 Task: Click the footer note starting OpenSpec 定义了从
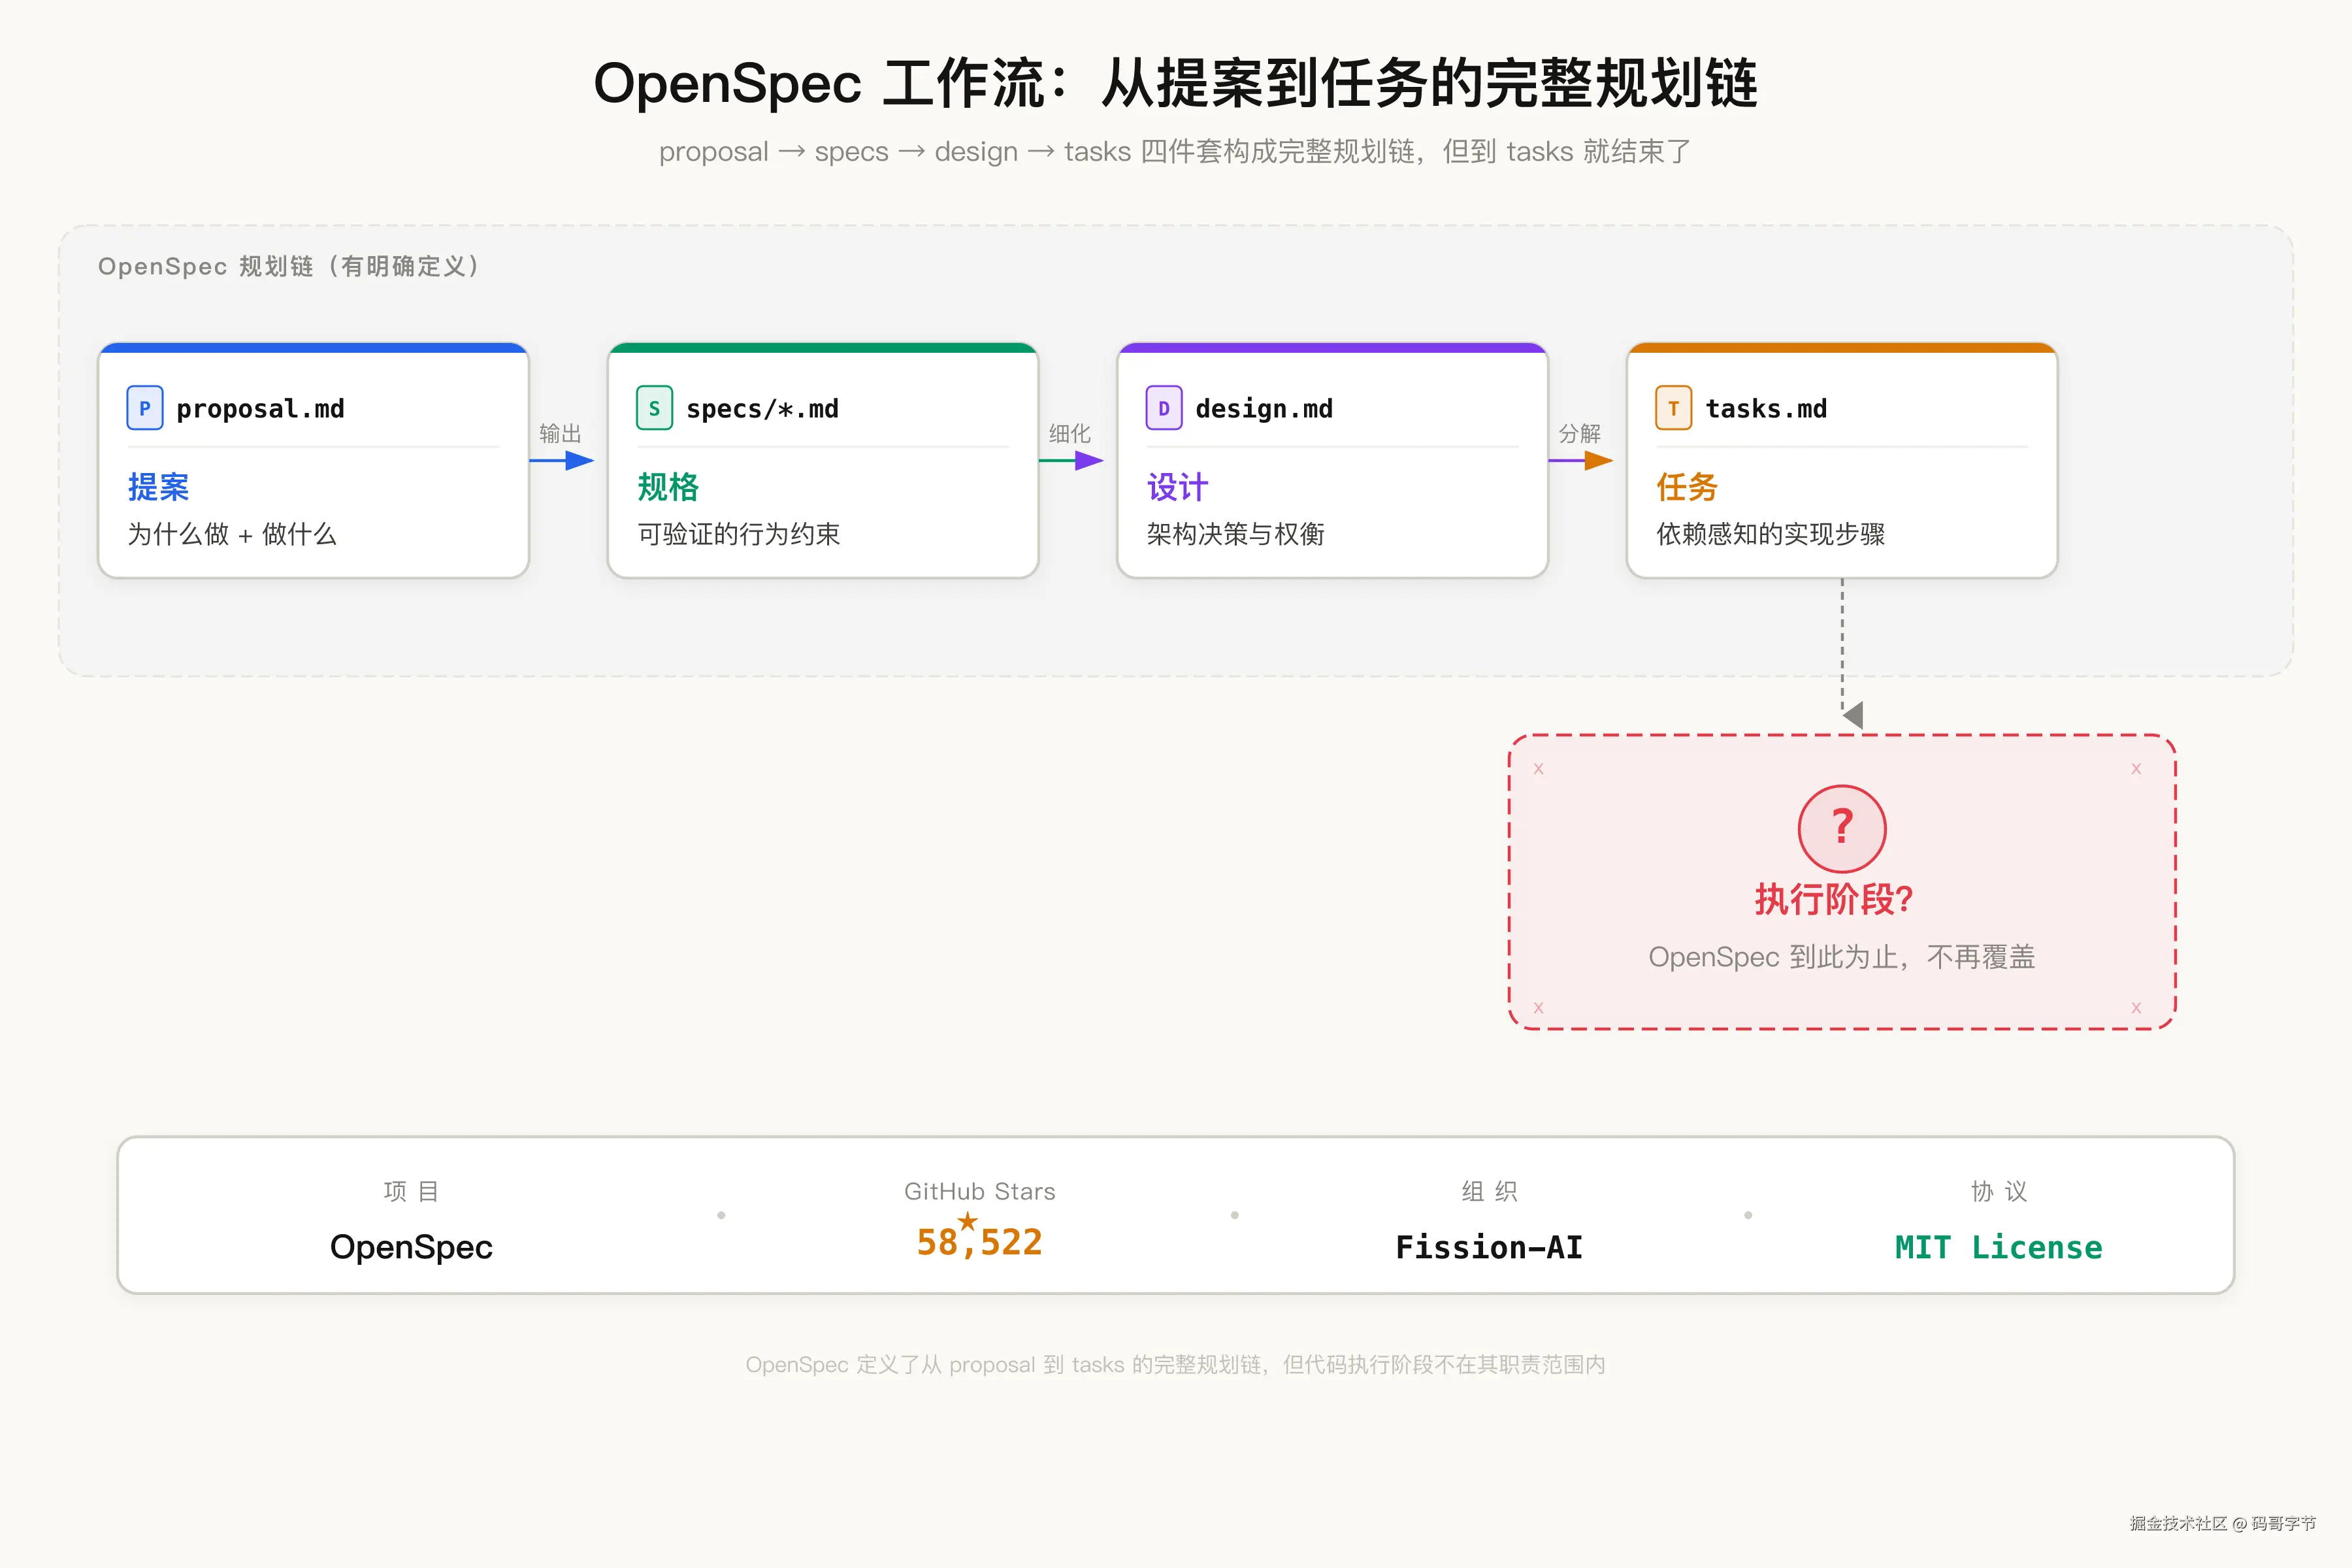(x=1175, y=1365)
